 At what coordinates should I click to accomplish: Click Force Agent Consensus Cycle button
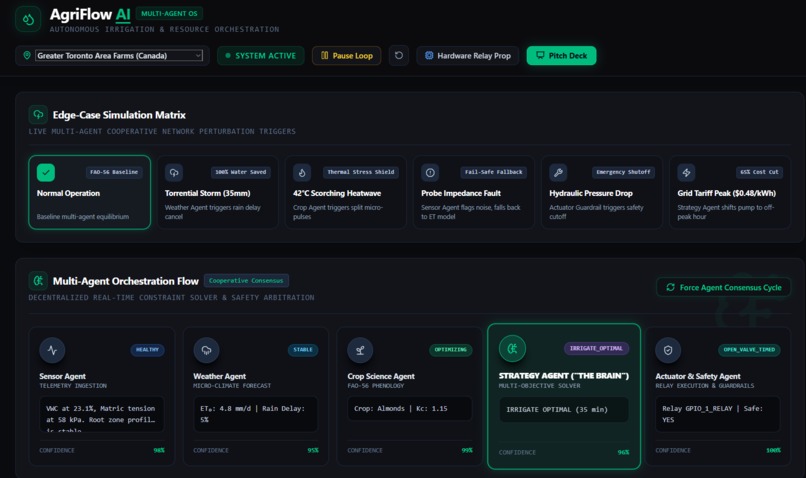[x=724, y=287]
